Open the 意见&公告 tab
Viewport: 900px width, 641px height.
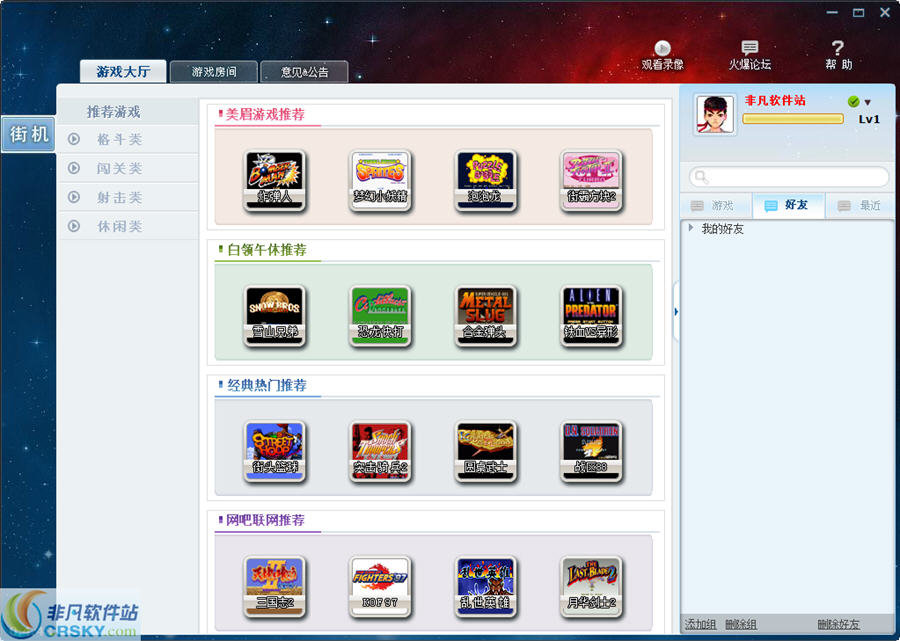coord(304,72)
